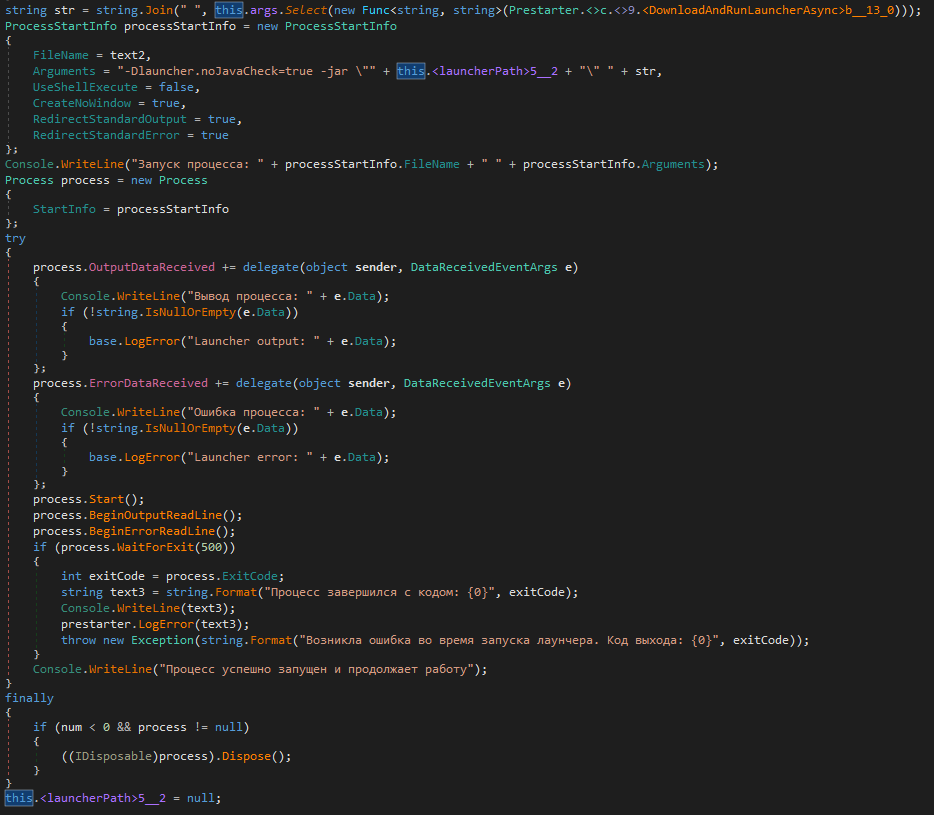The height and width of the screenshot is (815, 934).
Task: Click the int keyword before exitCode
Action: click(71, 576)
